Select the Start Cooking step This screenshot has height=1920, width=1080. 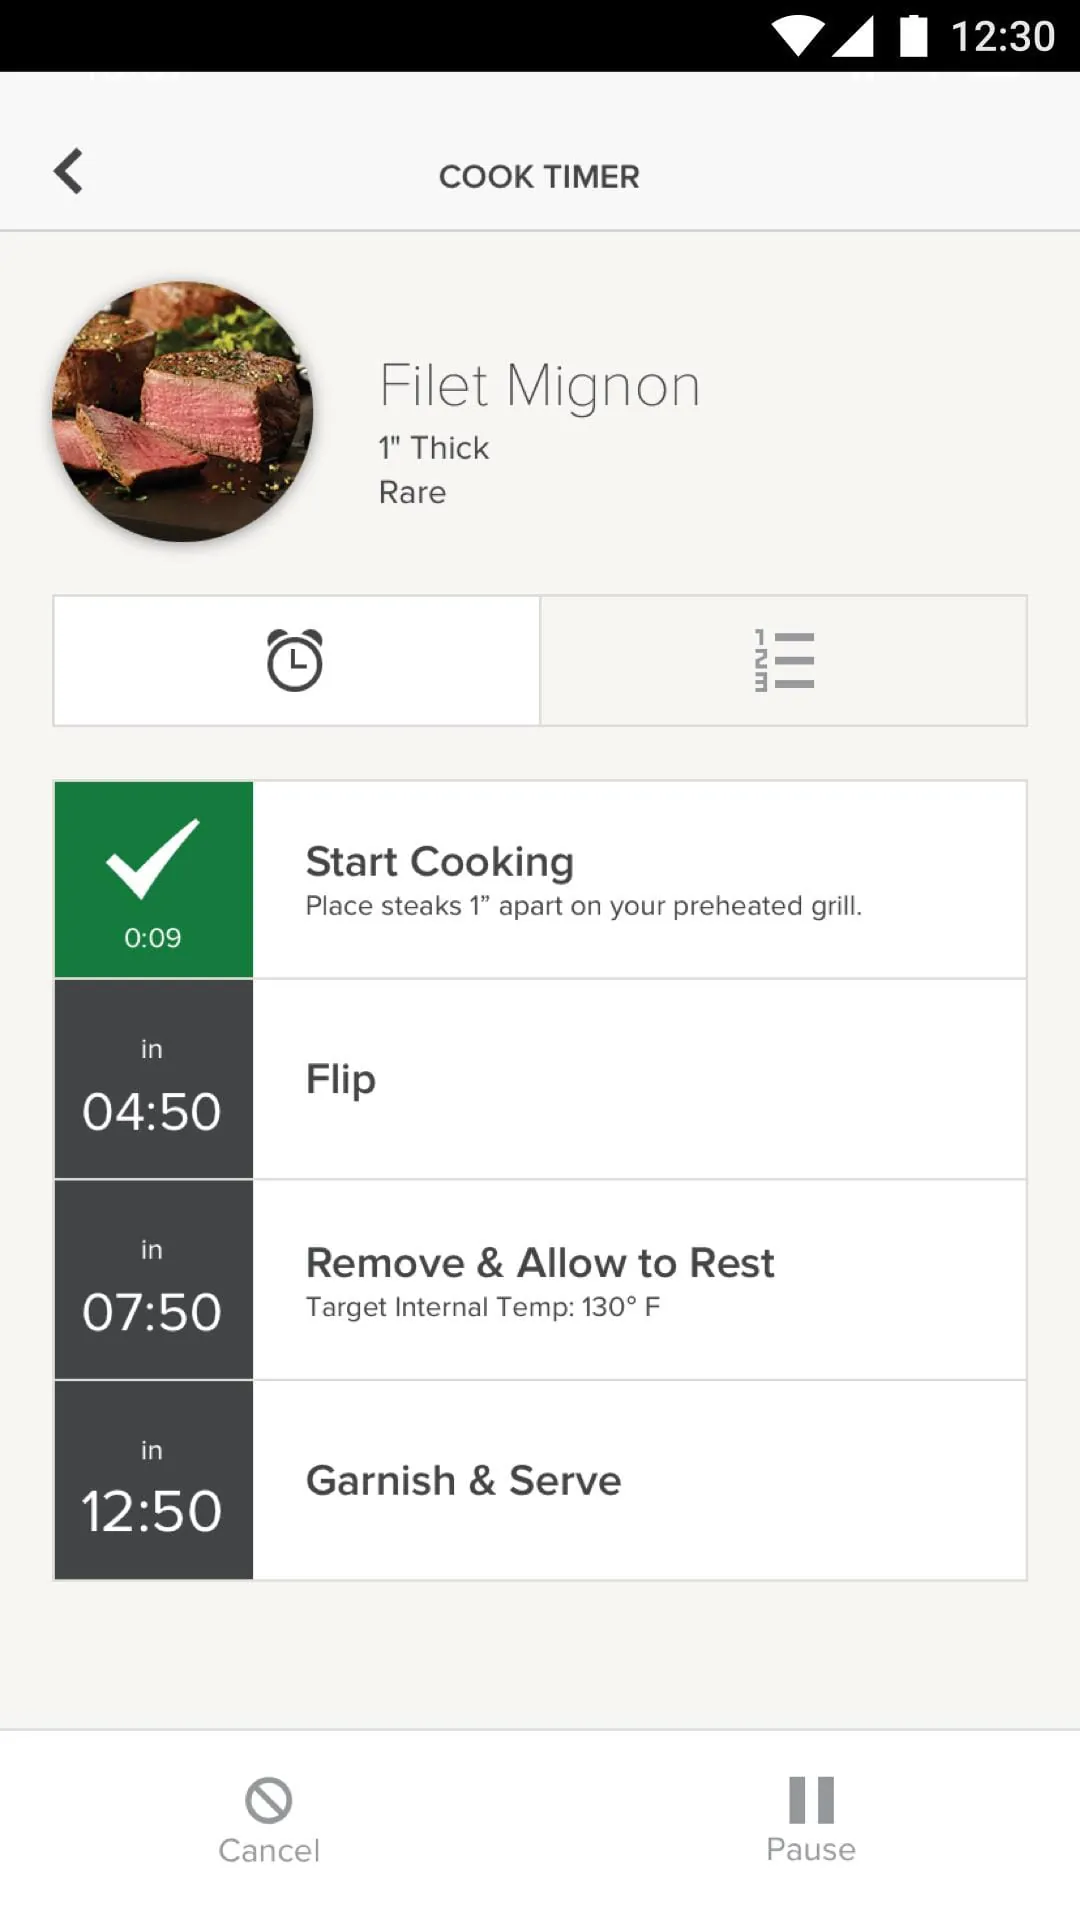(638, 879)
